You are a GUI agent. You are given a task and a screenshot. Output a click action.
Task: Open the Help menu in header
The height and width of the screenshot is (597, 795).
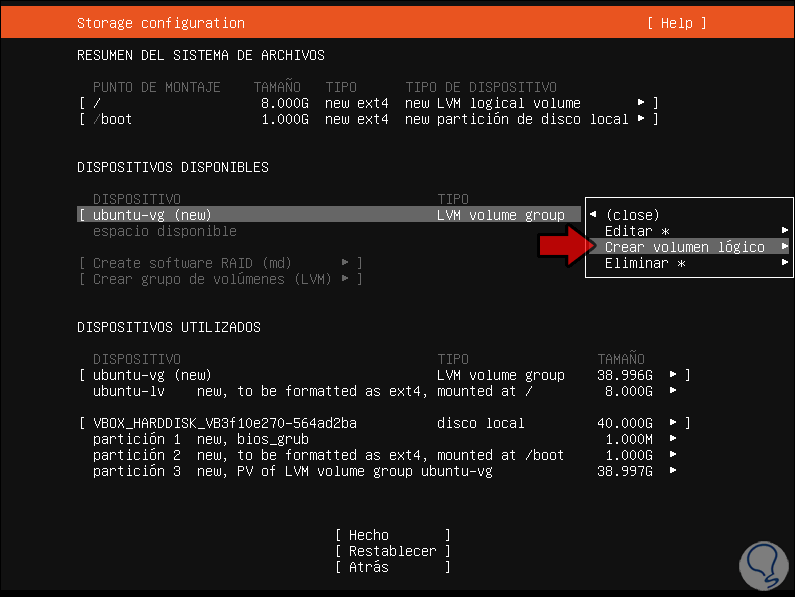[676, 23]
